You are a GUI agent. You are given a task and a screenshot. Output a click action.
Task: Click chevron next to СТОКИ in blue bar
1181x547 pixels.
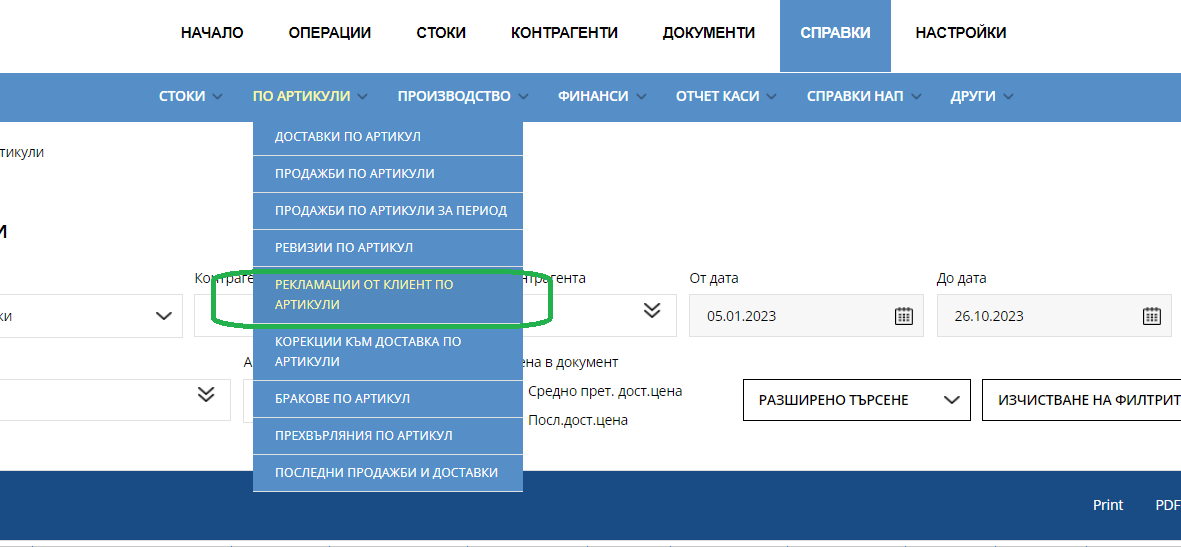tap(218, 96)
